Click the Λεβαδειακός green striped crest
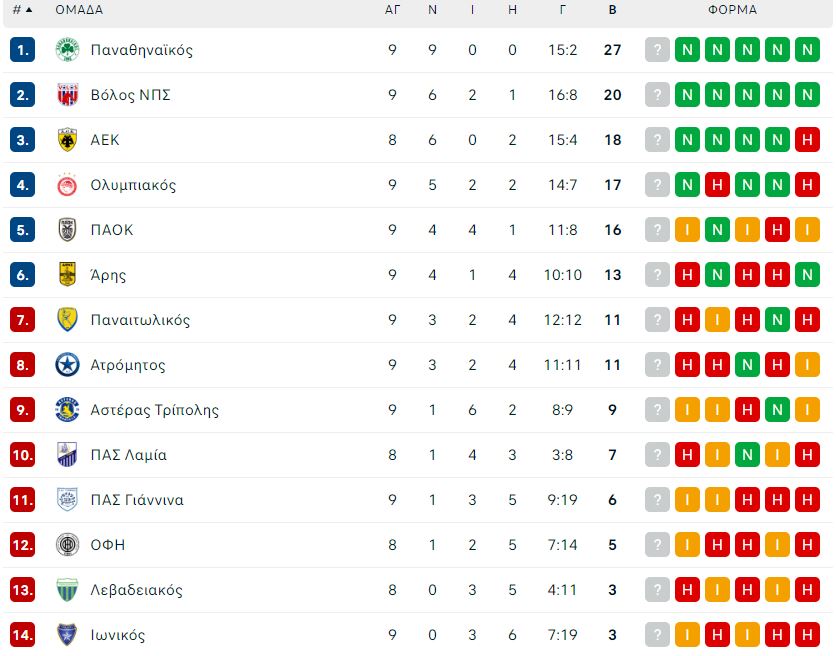 67,590
